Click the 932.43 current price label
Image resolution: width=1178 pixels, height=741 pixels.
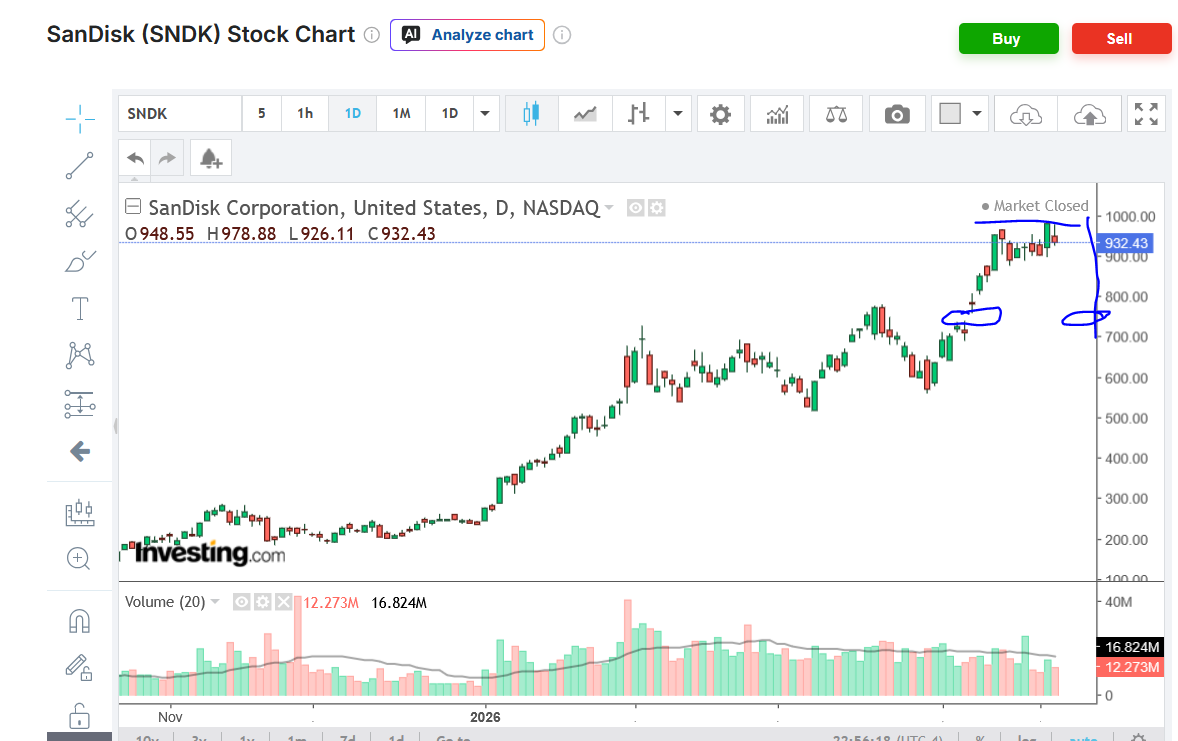(1125, 243)
